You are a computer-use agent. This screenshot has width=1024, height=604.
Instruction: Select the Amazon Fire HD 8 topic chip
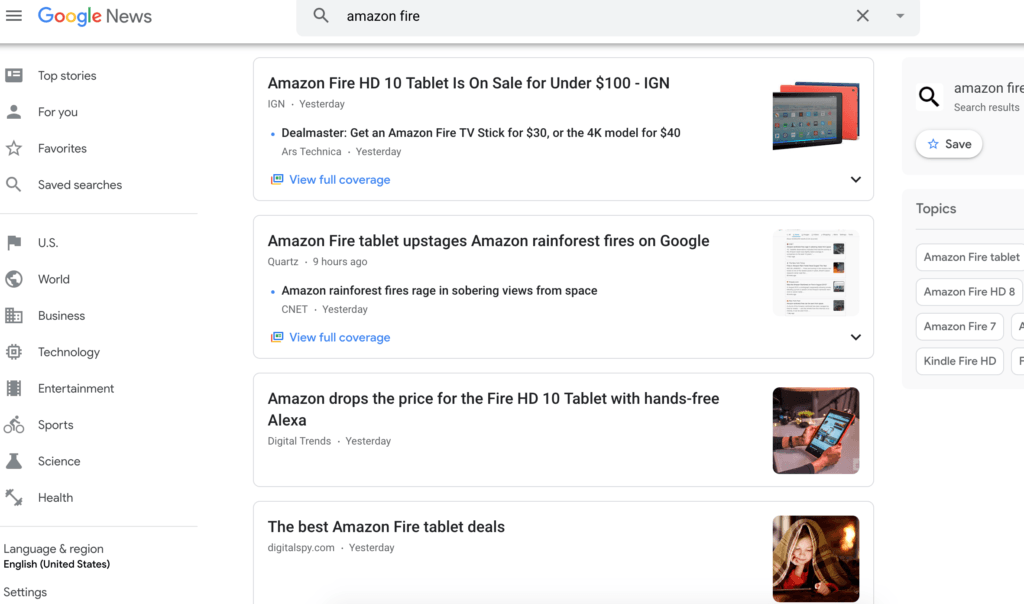pos(969,292)
